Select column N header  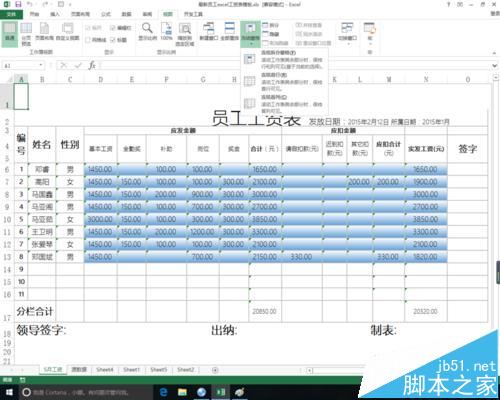click(426, 79)
